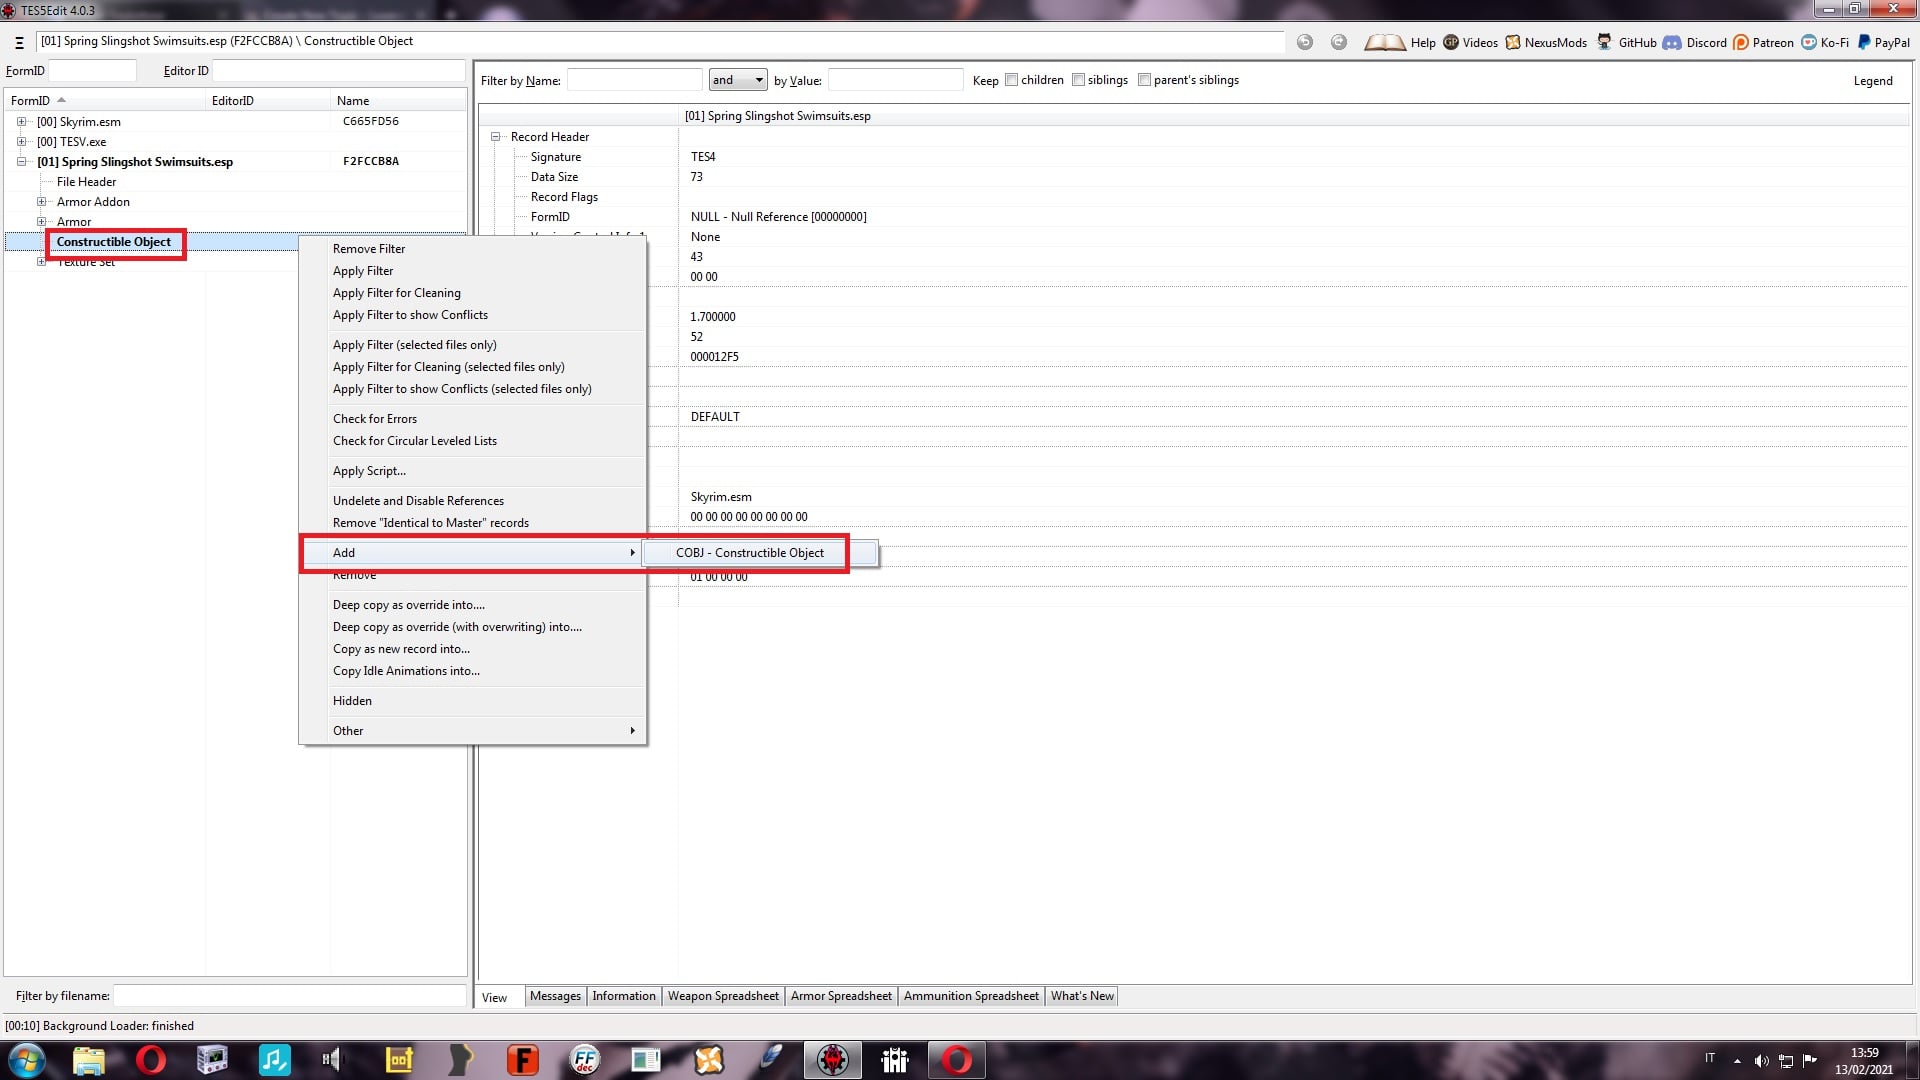Image resolution: width=1920 pixels, height=1080 pixels.
Task: Open the Videos GP icon
Action: coord(1451,42)
